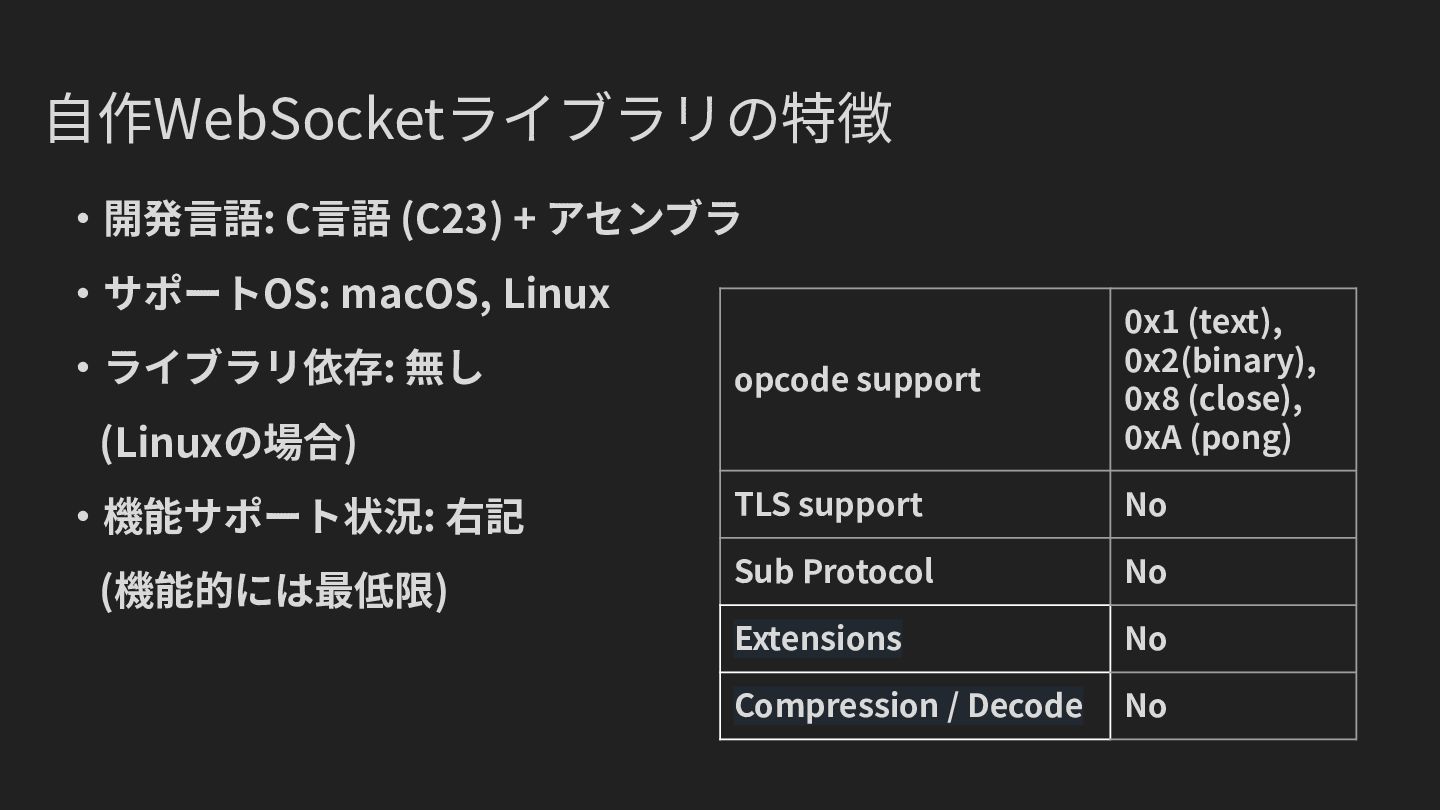Image resolution: width=1440 pixels, height=810 pixels.
Task: Click the '(Linuxの場合)' text line
Action: [x=228, y=443]
